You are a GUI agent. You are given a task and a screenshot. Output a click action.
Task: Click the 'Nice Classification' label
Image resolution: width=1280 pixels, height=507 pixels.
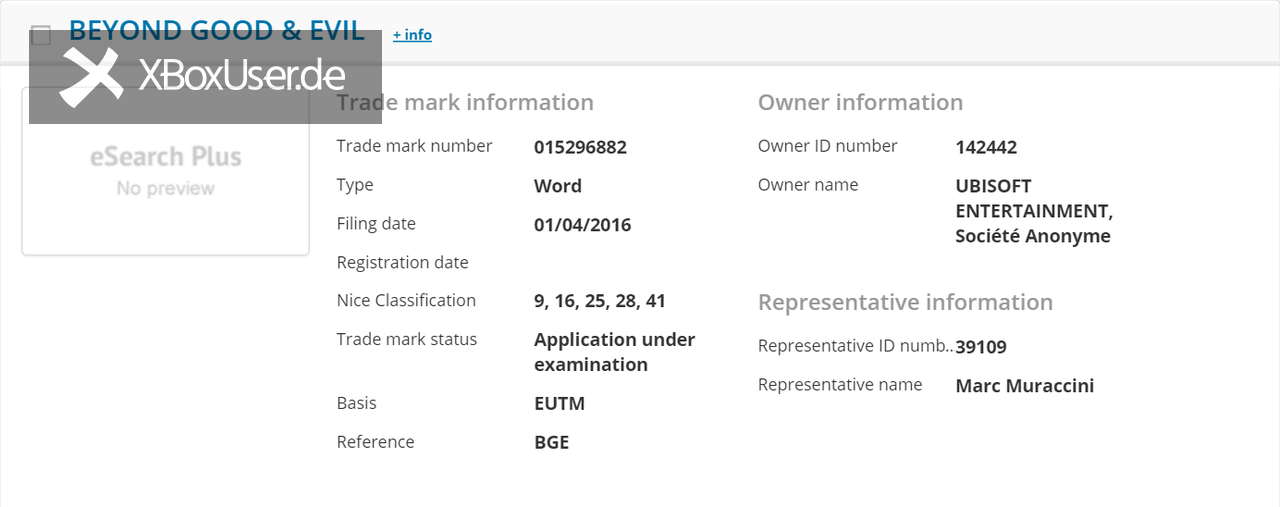click(406, 300)
